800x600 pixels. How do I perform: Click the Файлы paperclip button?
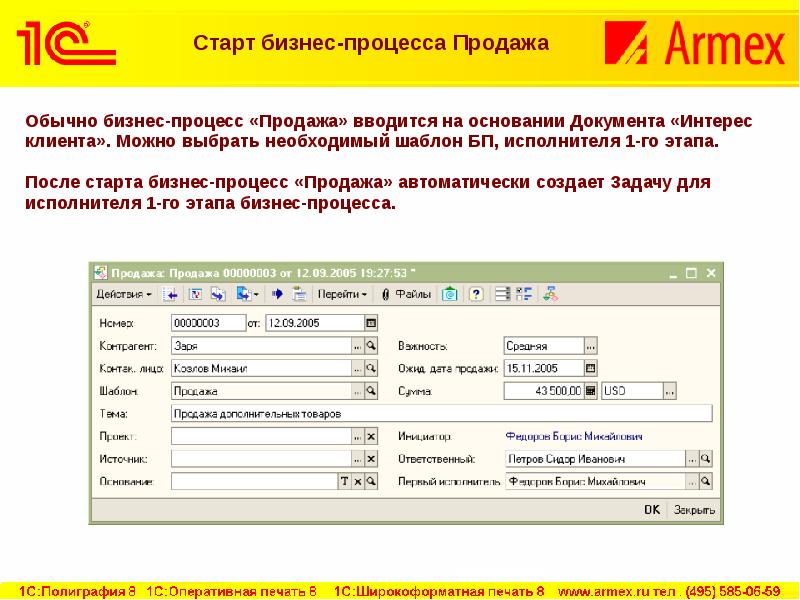(405, 295)
